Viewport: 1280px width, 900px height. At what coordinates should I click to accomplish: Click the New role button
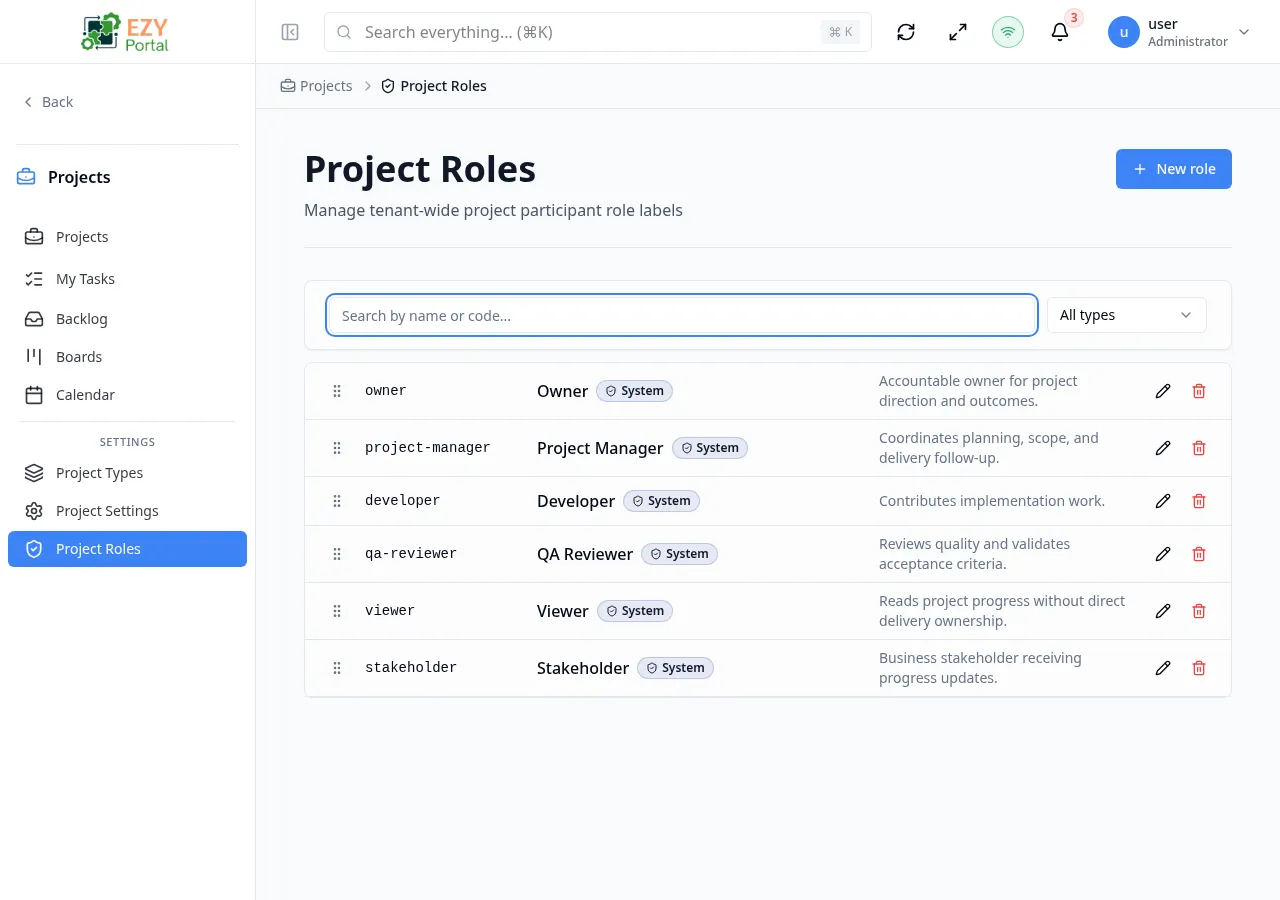tap(1173, 169)
